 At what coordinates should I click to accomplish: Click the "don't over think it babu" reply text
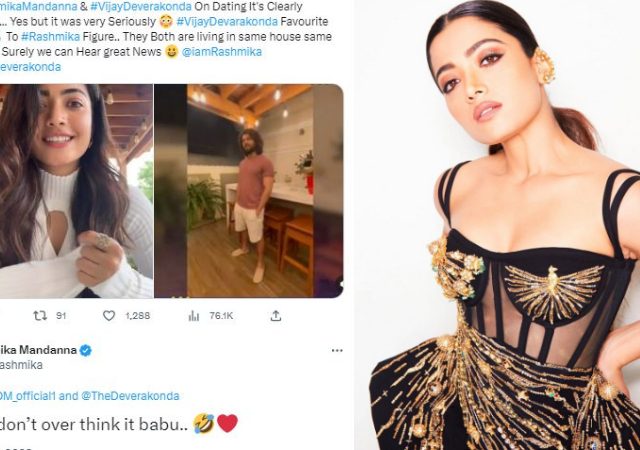[x=93, y=424]
